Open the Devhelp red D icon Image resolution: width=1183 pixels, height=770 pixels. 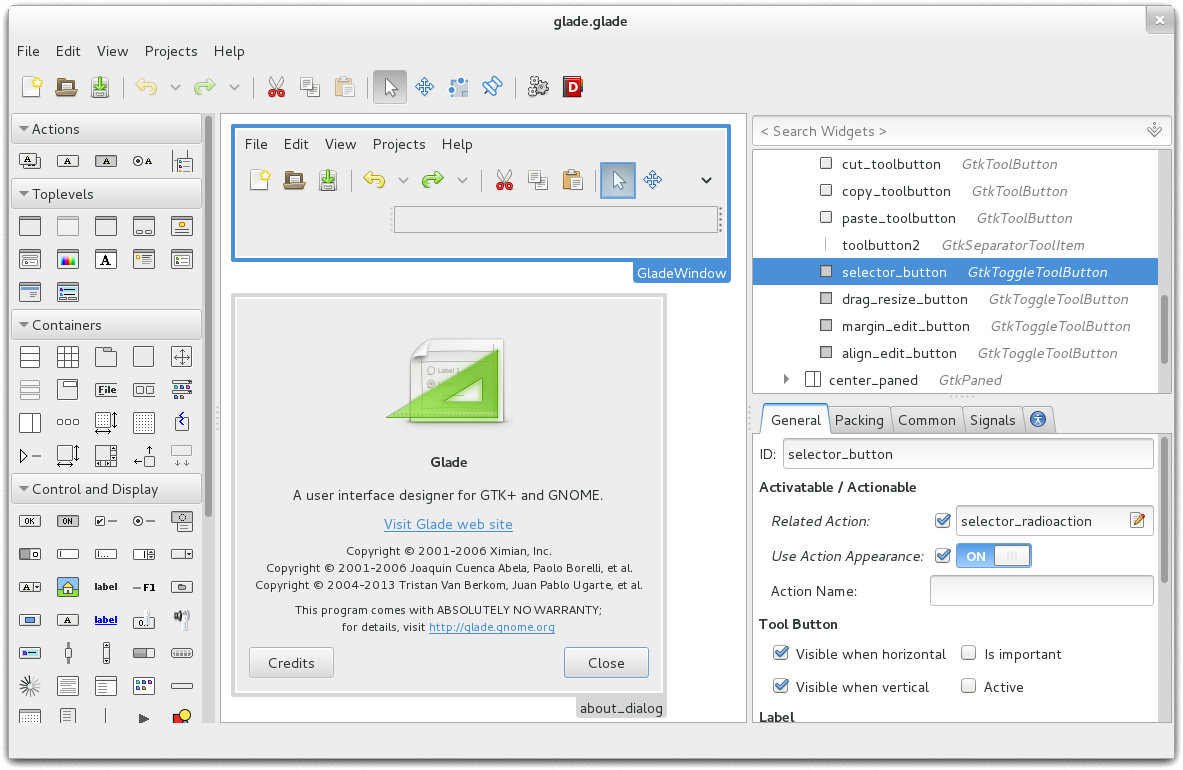573,87
